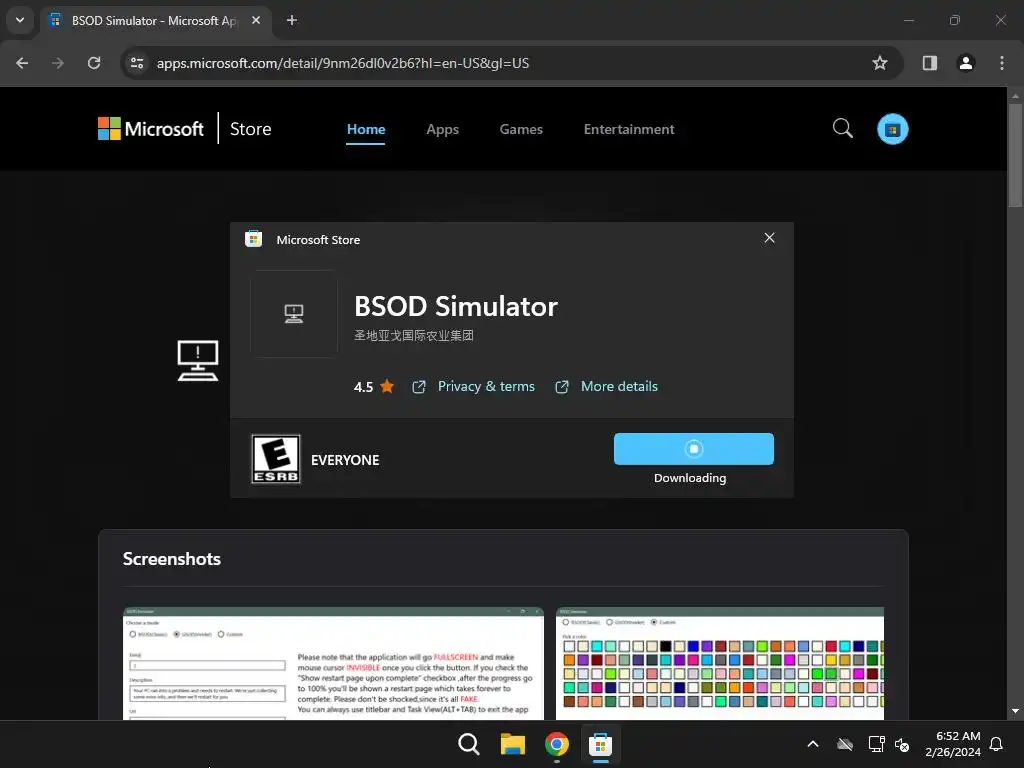Open the Store account avatar
The height and width of the screenshot is (768, 1024).
coord(892,129)
